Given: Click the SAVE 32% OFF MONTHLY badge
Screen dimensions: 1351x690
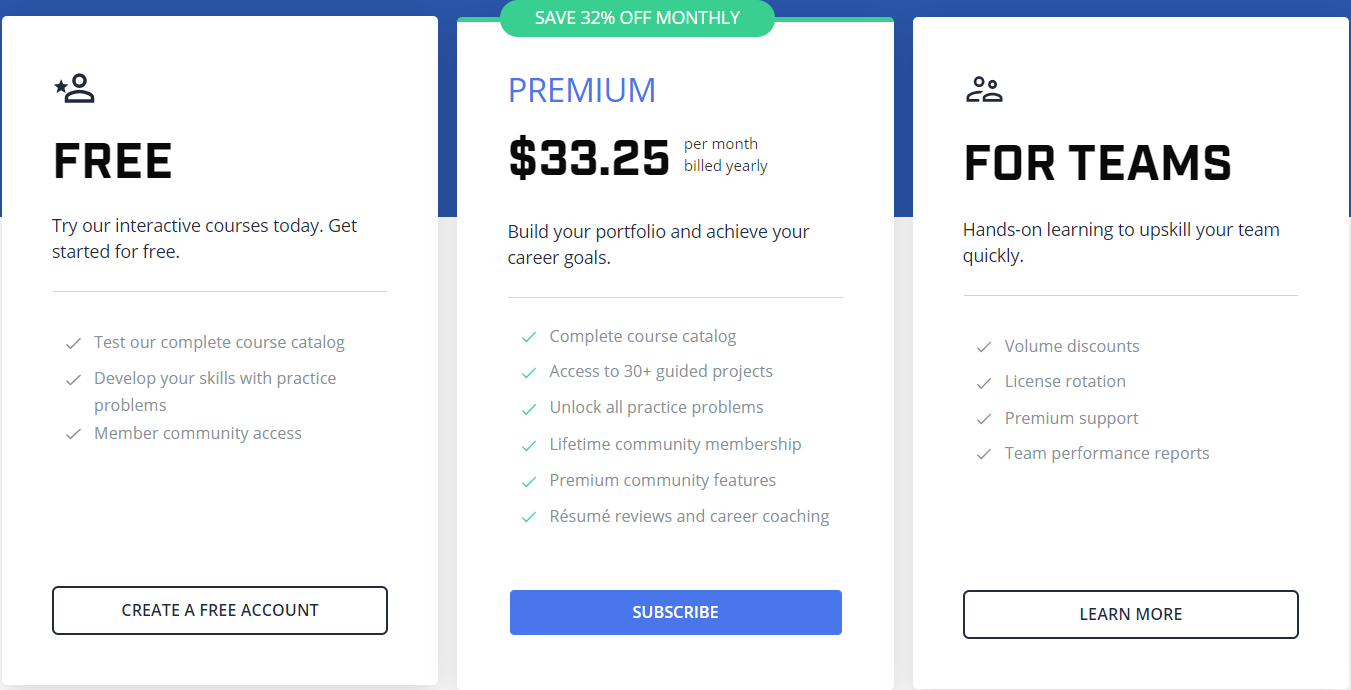Looking at the screenshot, I should tap(637, 18).
